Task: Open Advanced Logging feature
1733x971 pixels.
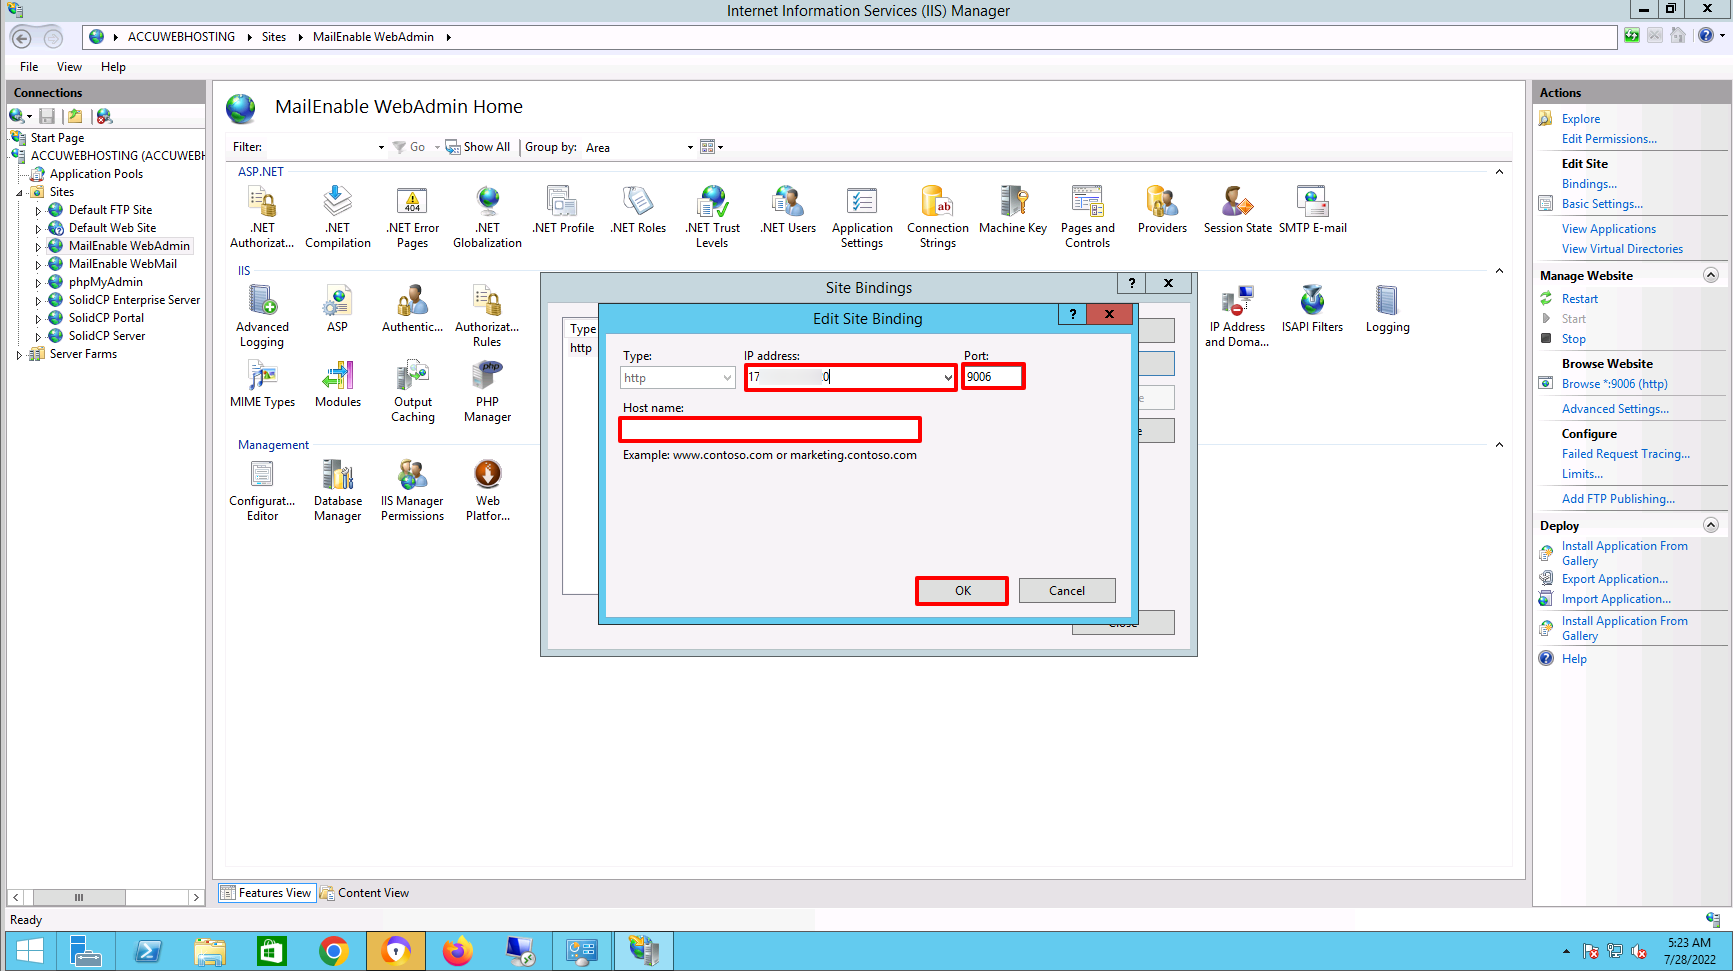Action: tap(262, 316)
